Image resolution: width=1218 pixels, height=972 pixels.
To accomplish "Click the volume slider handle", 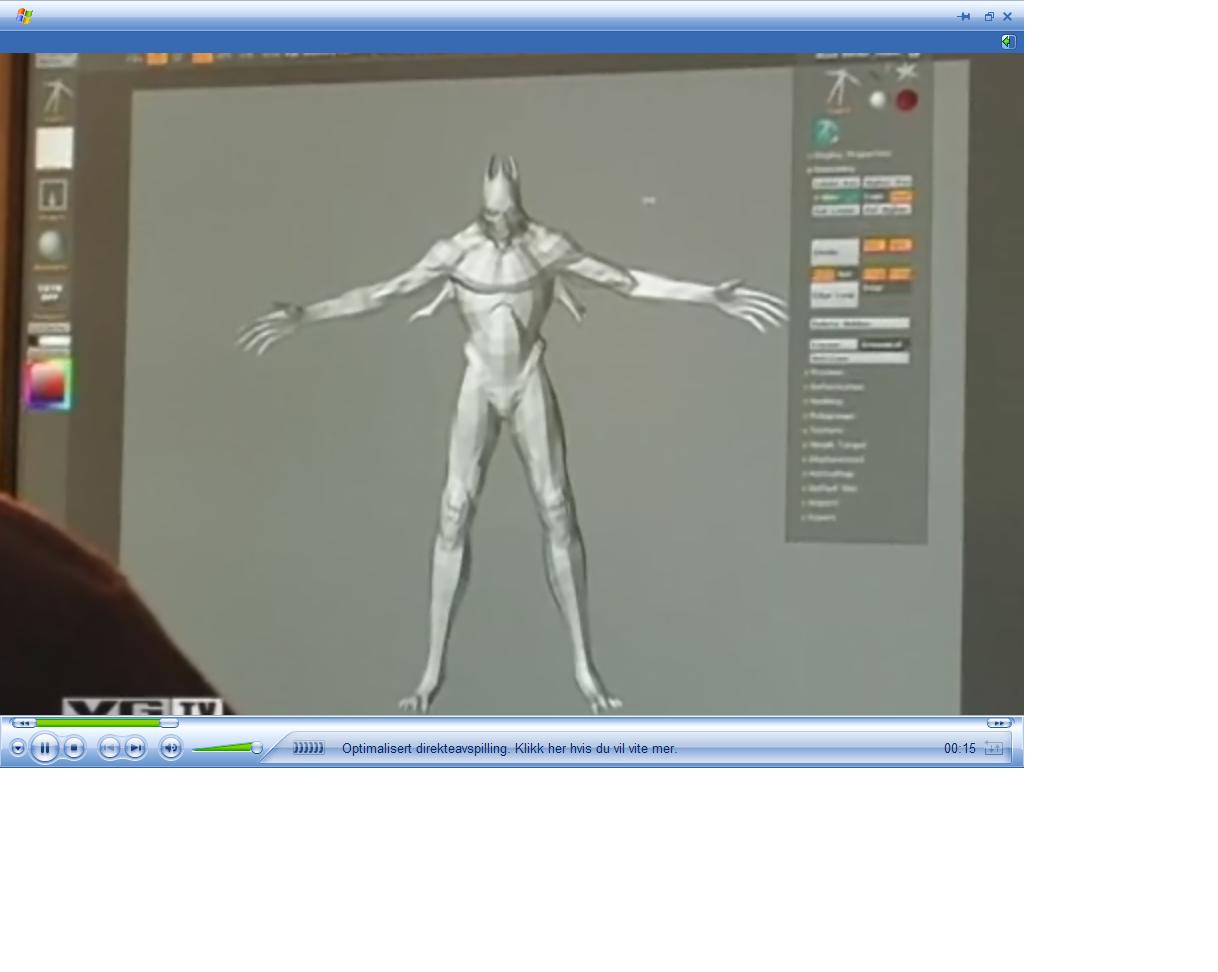I will point(257,748).
